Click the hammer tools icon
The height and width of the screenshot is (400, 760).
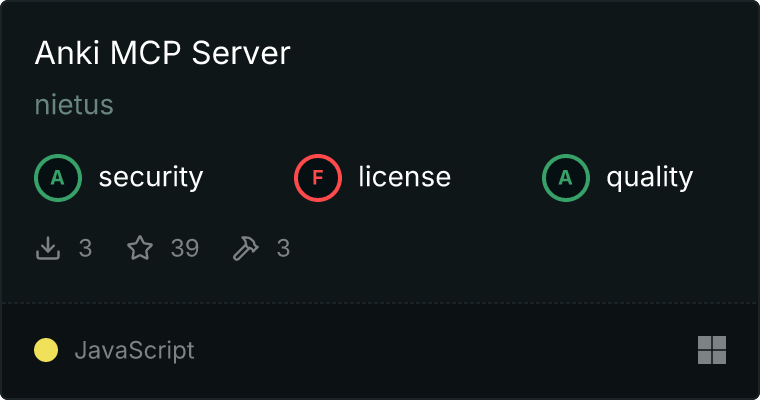(245, 248)
